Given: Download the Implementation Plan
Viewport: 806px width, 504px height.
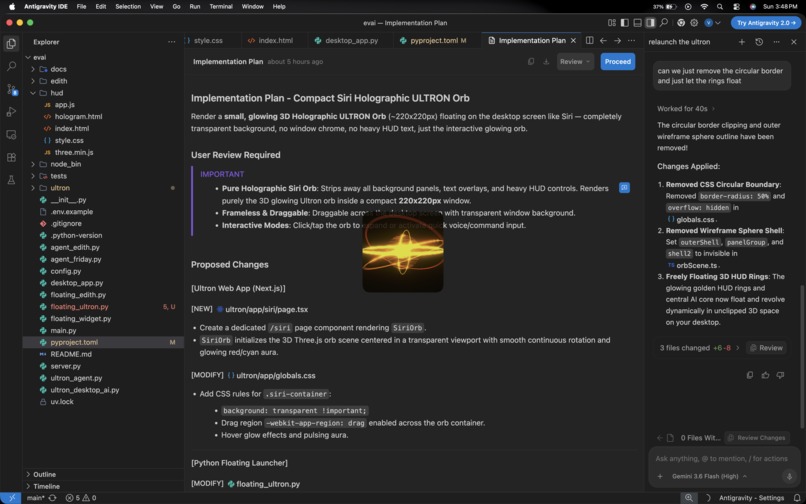Looking at the screenshot, I should point(546,62).
